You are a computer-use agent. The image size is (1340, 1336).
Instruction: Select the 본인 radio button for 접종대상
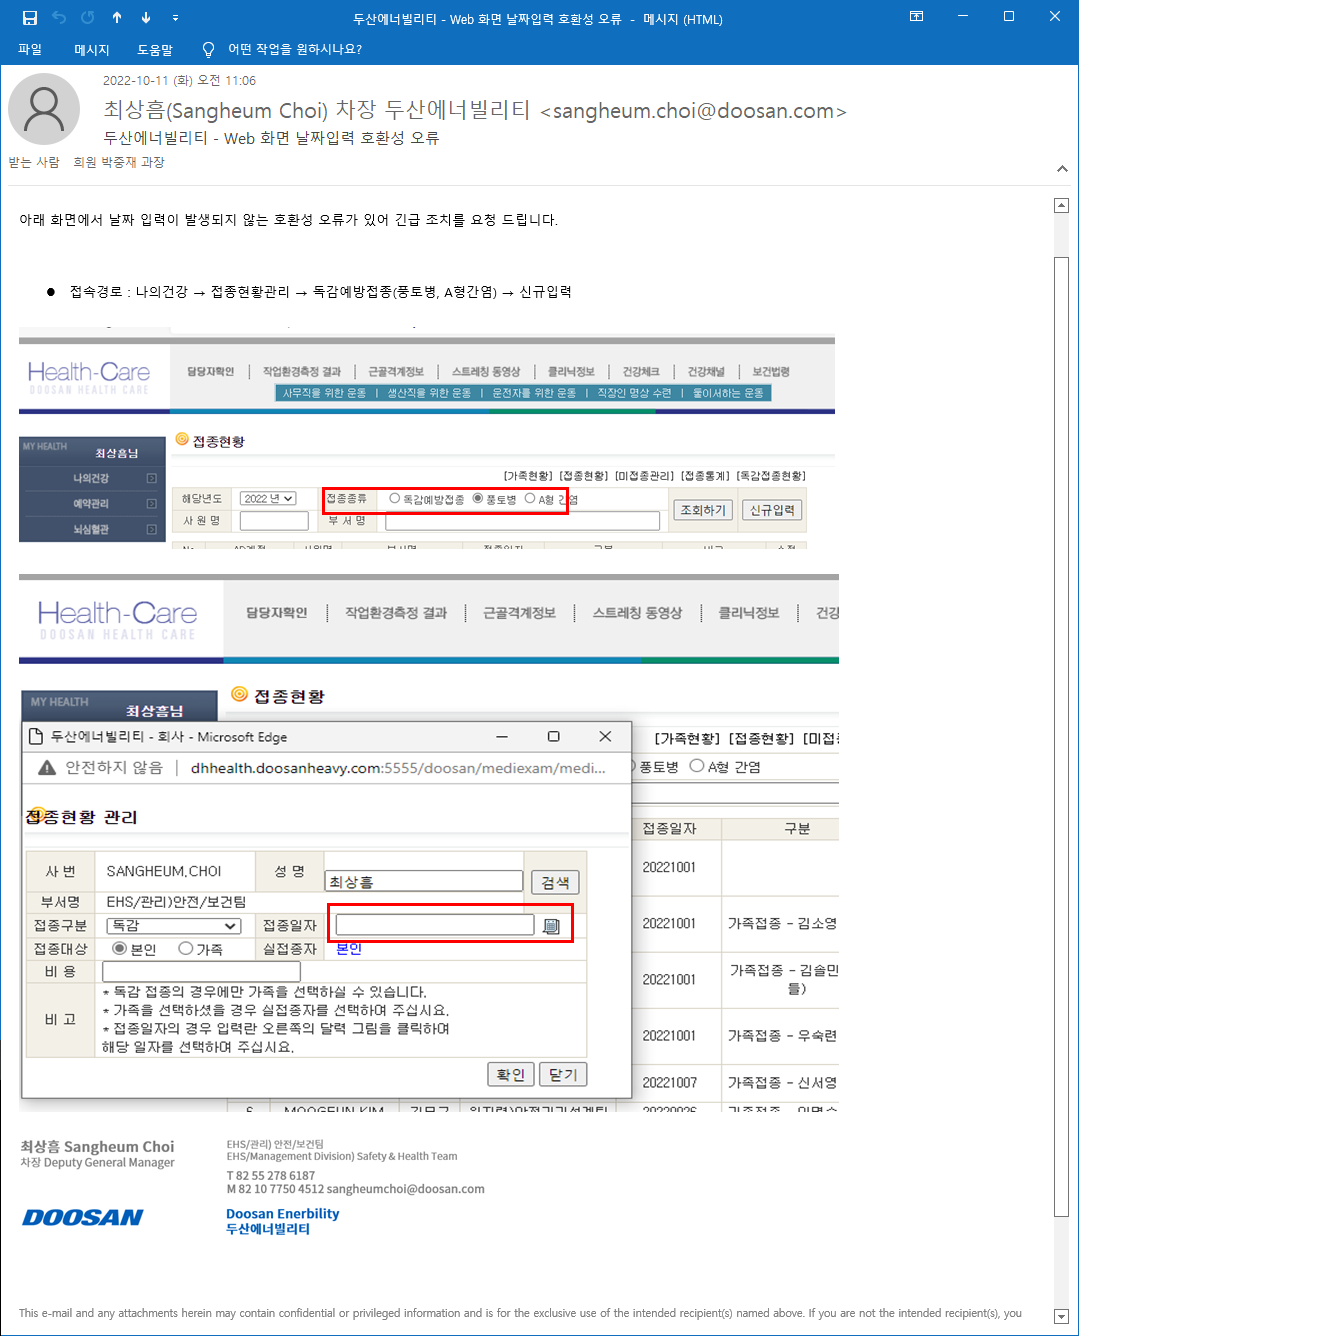120,948
